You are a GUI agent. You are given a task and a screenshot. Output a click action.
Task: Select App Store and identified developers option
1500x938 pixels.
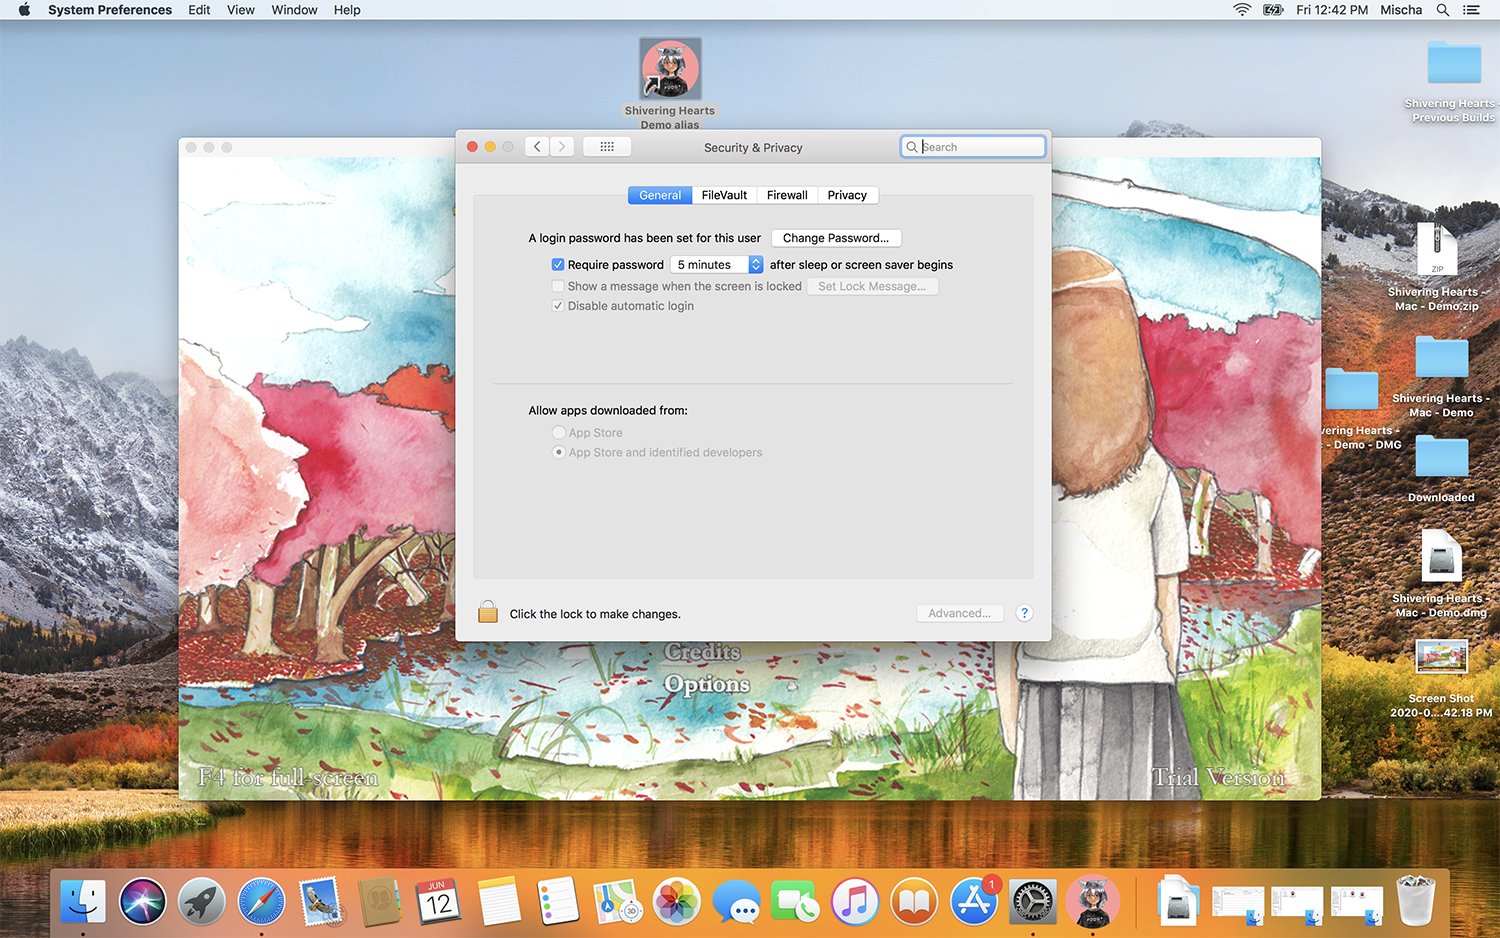click(x=559, y=452)
